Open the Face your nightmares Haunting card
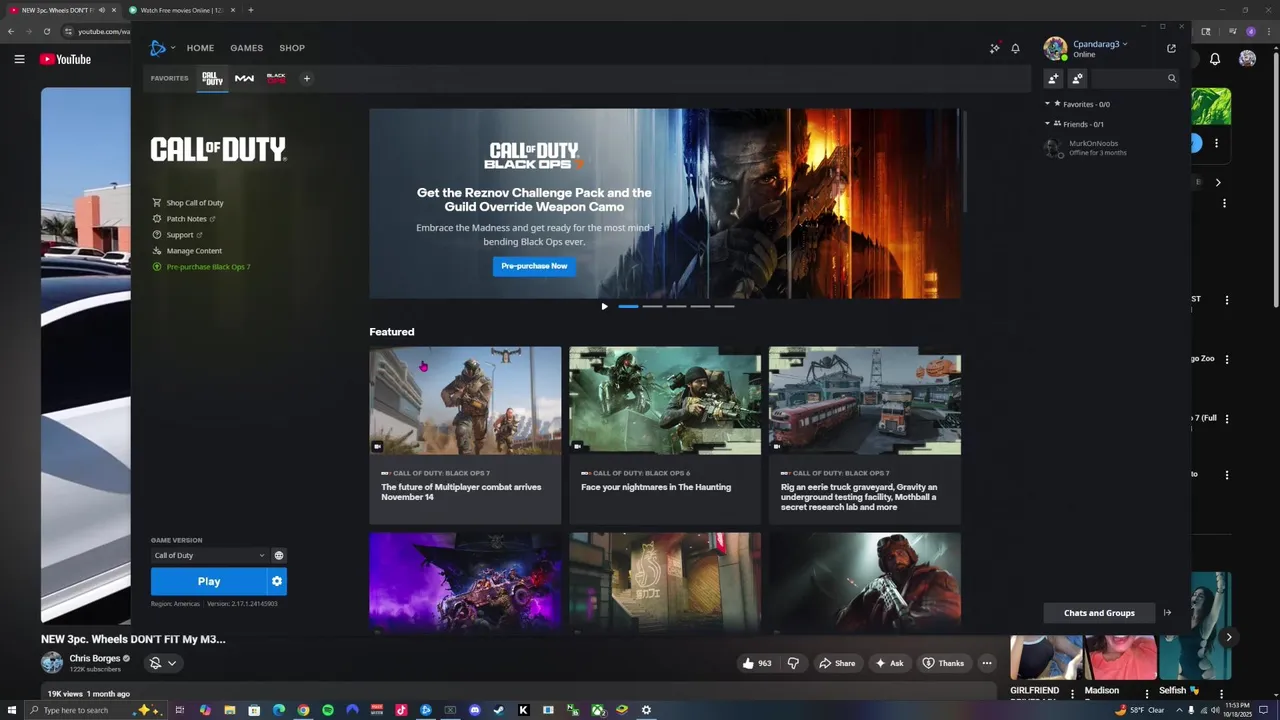Screen dimensions: 1280x720 pos(665,436)
